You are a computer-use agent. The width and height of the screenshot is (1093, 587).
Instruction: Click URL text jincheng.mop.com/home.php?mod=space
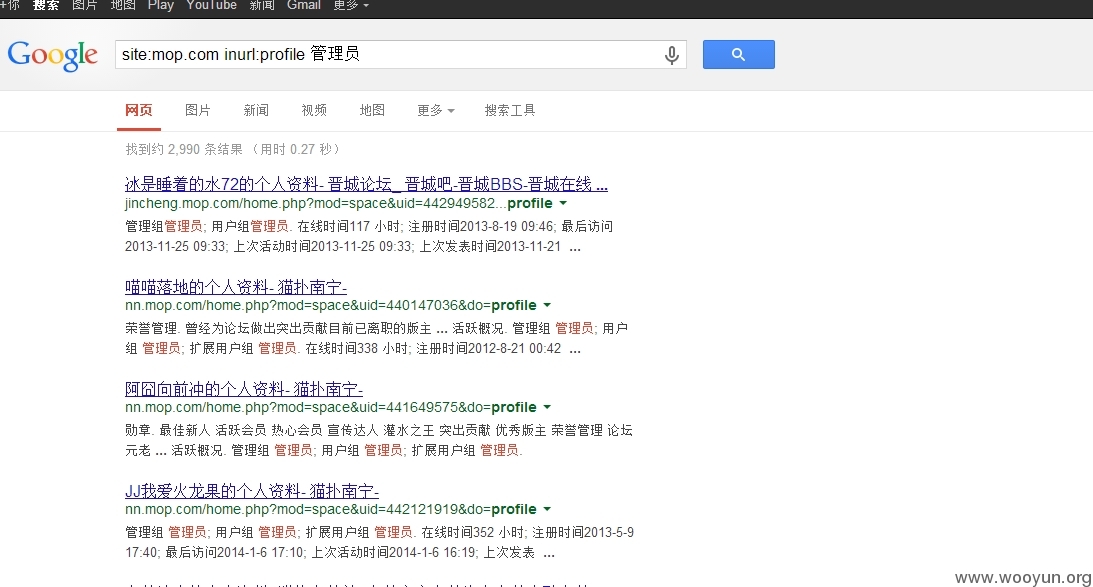pyautogui.click(x=338, y=204)
